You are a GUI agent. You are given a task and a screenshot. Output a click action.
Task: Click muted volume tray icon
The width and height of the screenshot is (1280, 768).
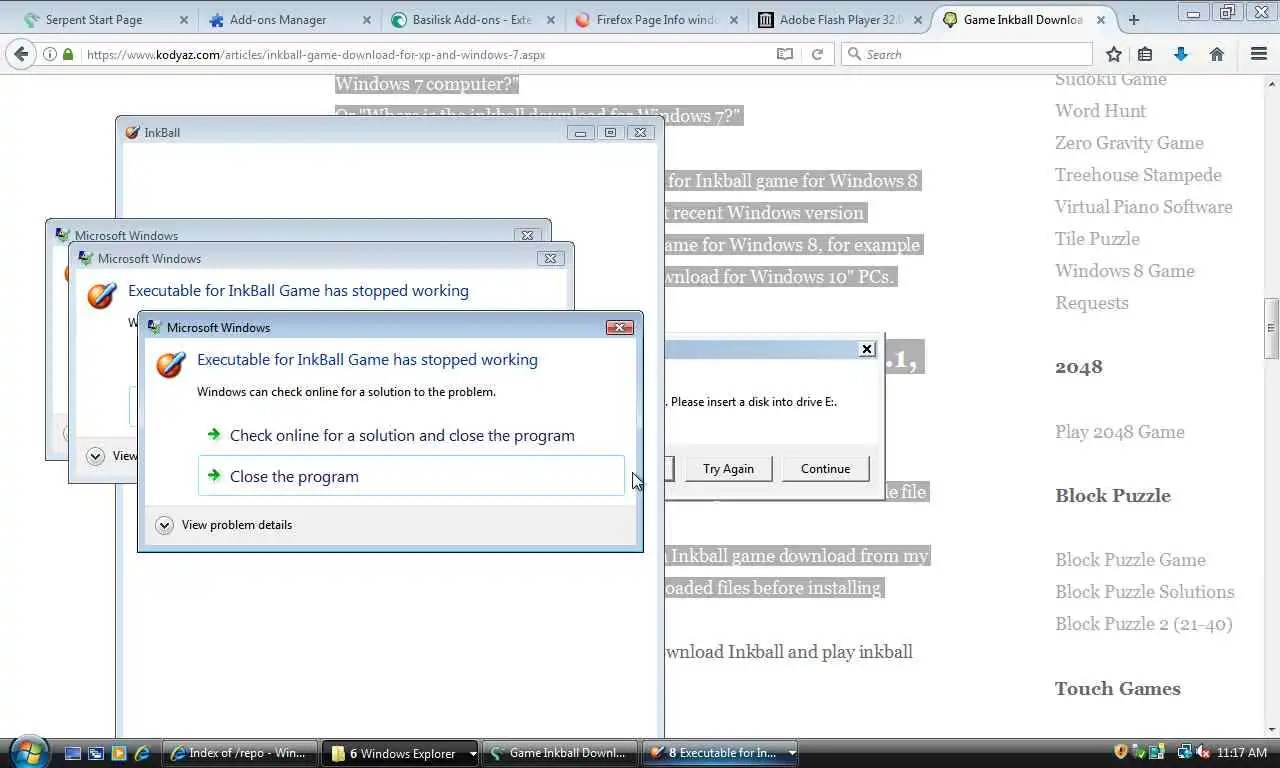pos(1202,752)
